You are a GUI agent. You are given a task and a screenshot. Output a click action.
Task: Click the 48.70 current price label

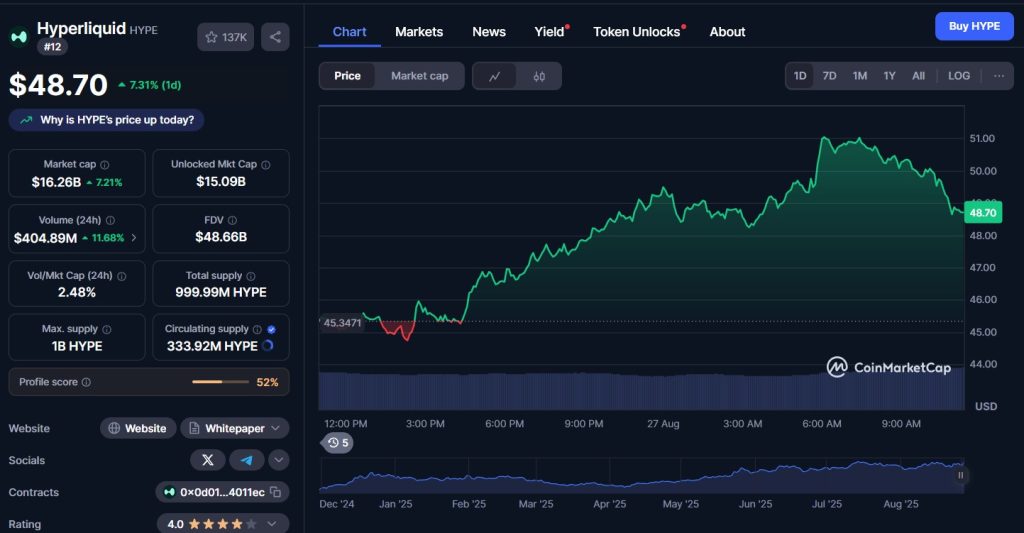(x=983, y=213)
